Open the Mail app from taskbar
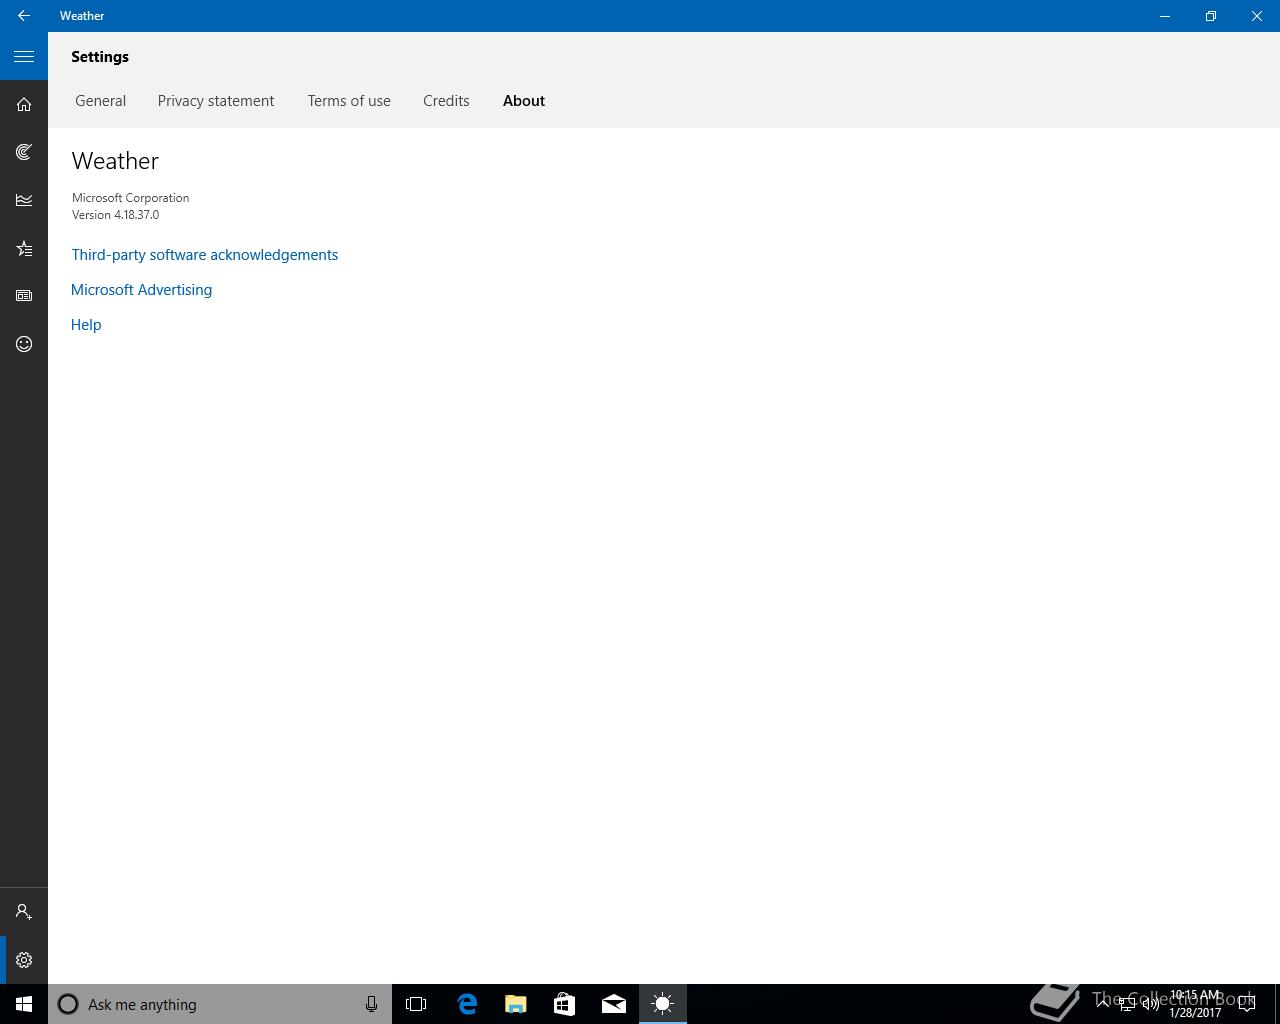Image resolution: width=1280 pixels, height=1024 pixels. click(x=613, y=1004)
